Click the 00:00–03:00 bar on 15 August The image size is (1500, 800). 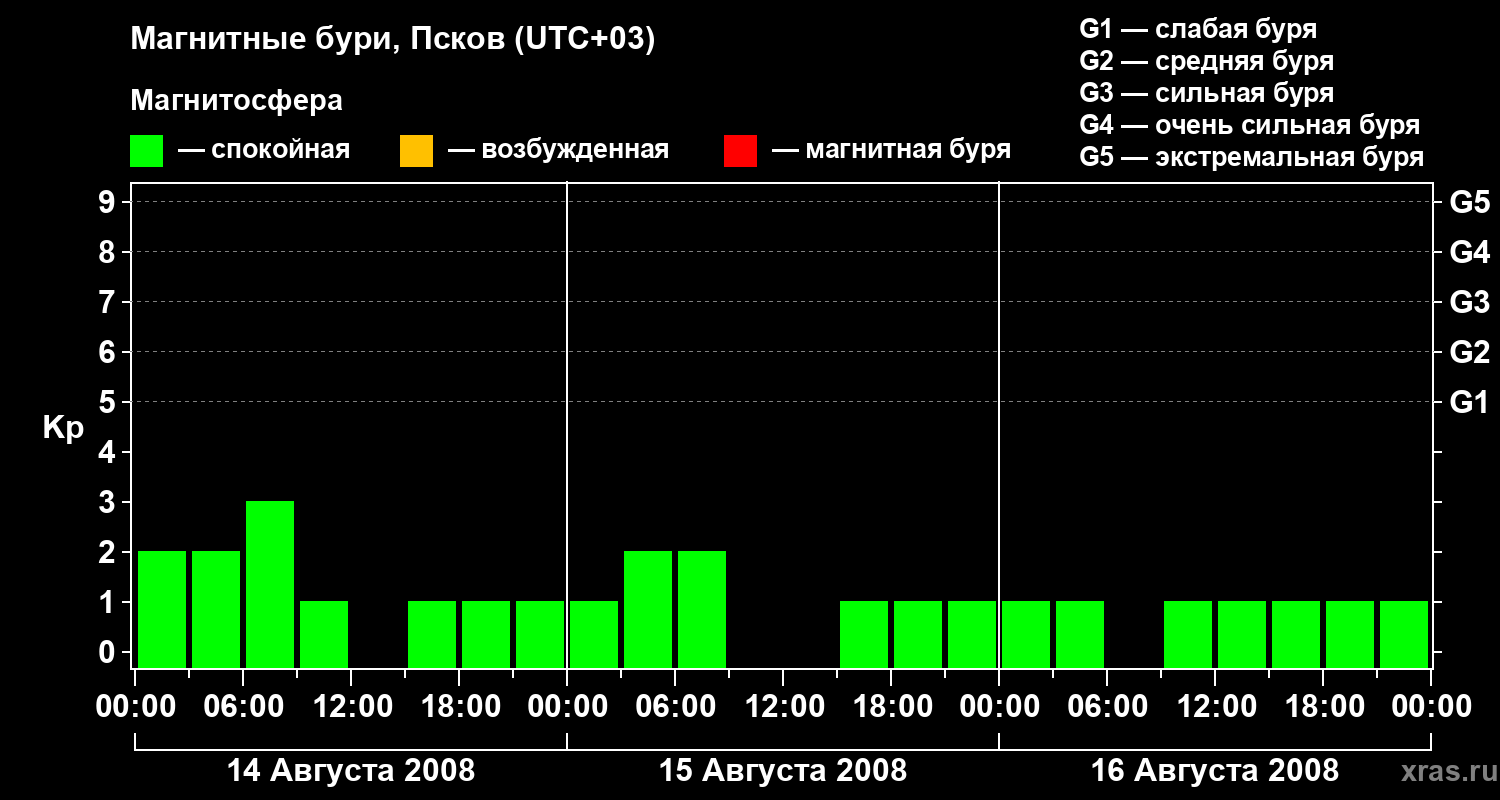click(594, 634)
